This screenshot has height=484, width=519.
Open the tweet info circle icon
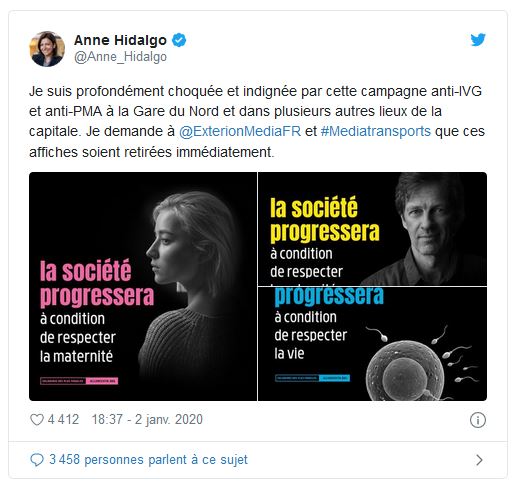click(478, 420)
